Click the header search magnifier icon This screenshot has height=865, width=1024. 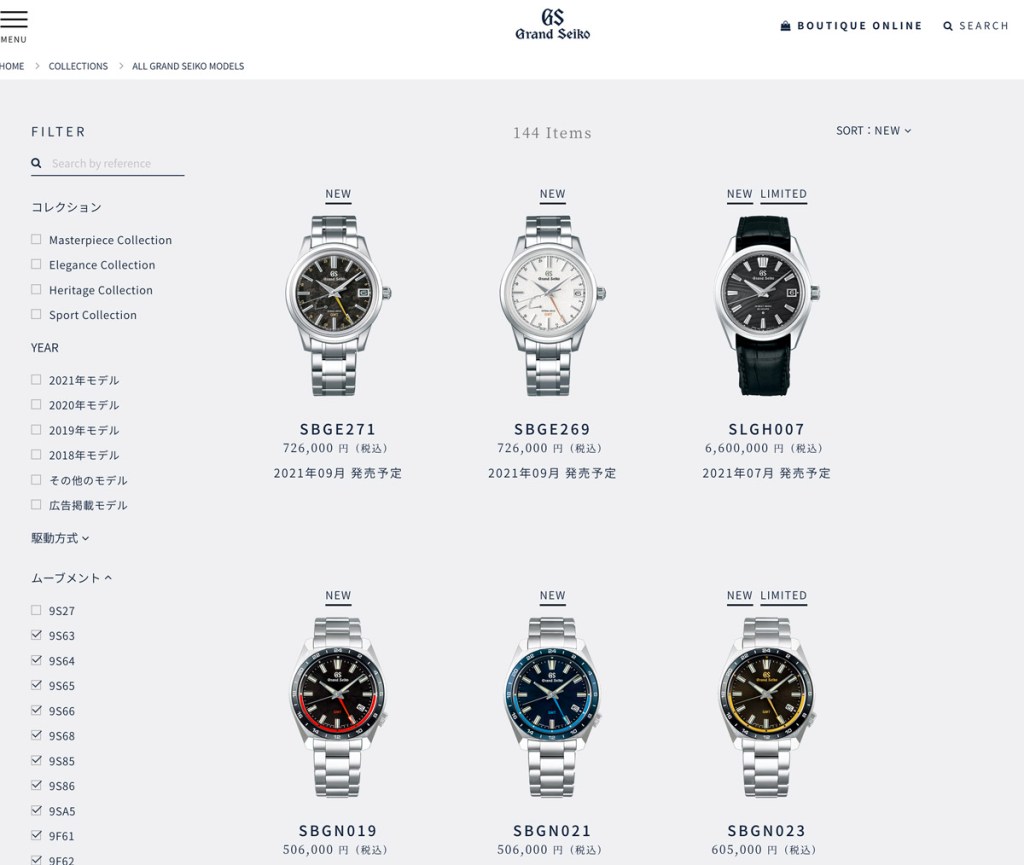(x=948, y=26)
